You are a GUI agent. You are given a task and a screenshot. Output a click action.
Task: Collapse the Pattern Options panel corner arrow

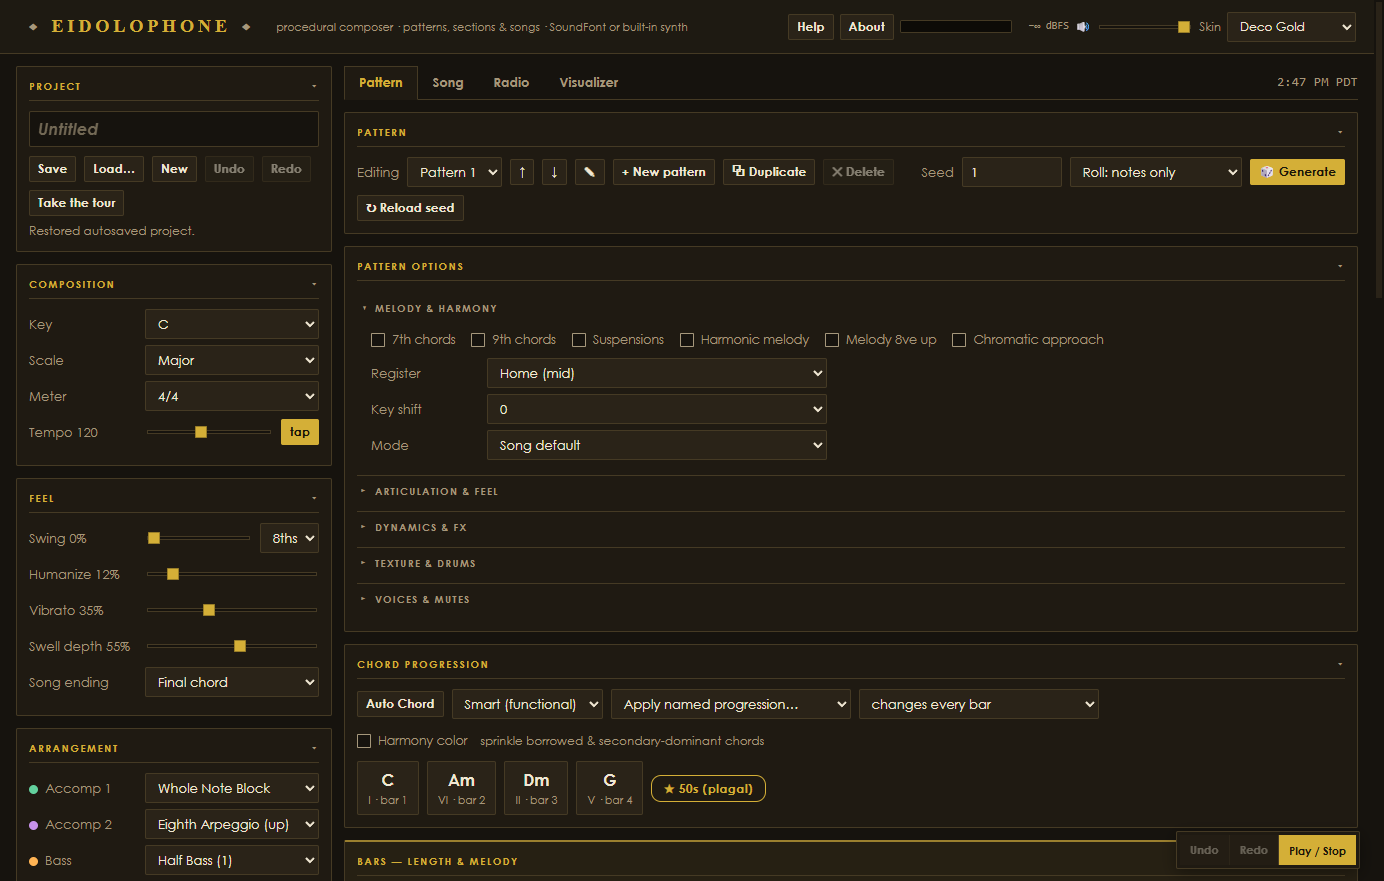(1340, 266)
